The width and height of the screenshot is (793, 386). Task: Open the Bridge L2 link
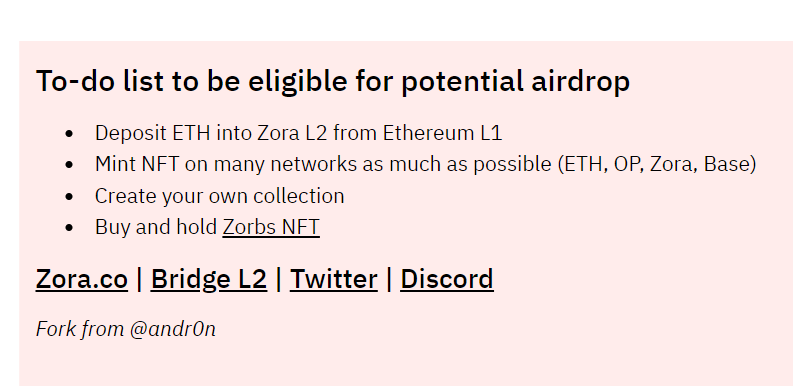click(209, 279)
